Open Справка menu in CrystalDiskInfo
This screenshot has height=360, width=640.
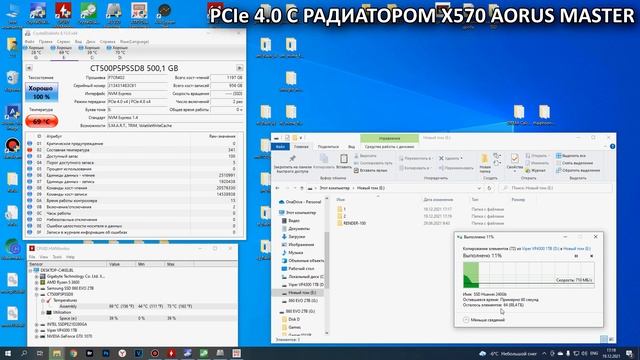[x=107, y=42]
